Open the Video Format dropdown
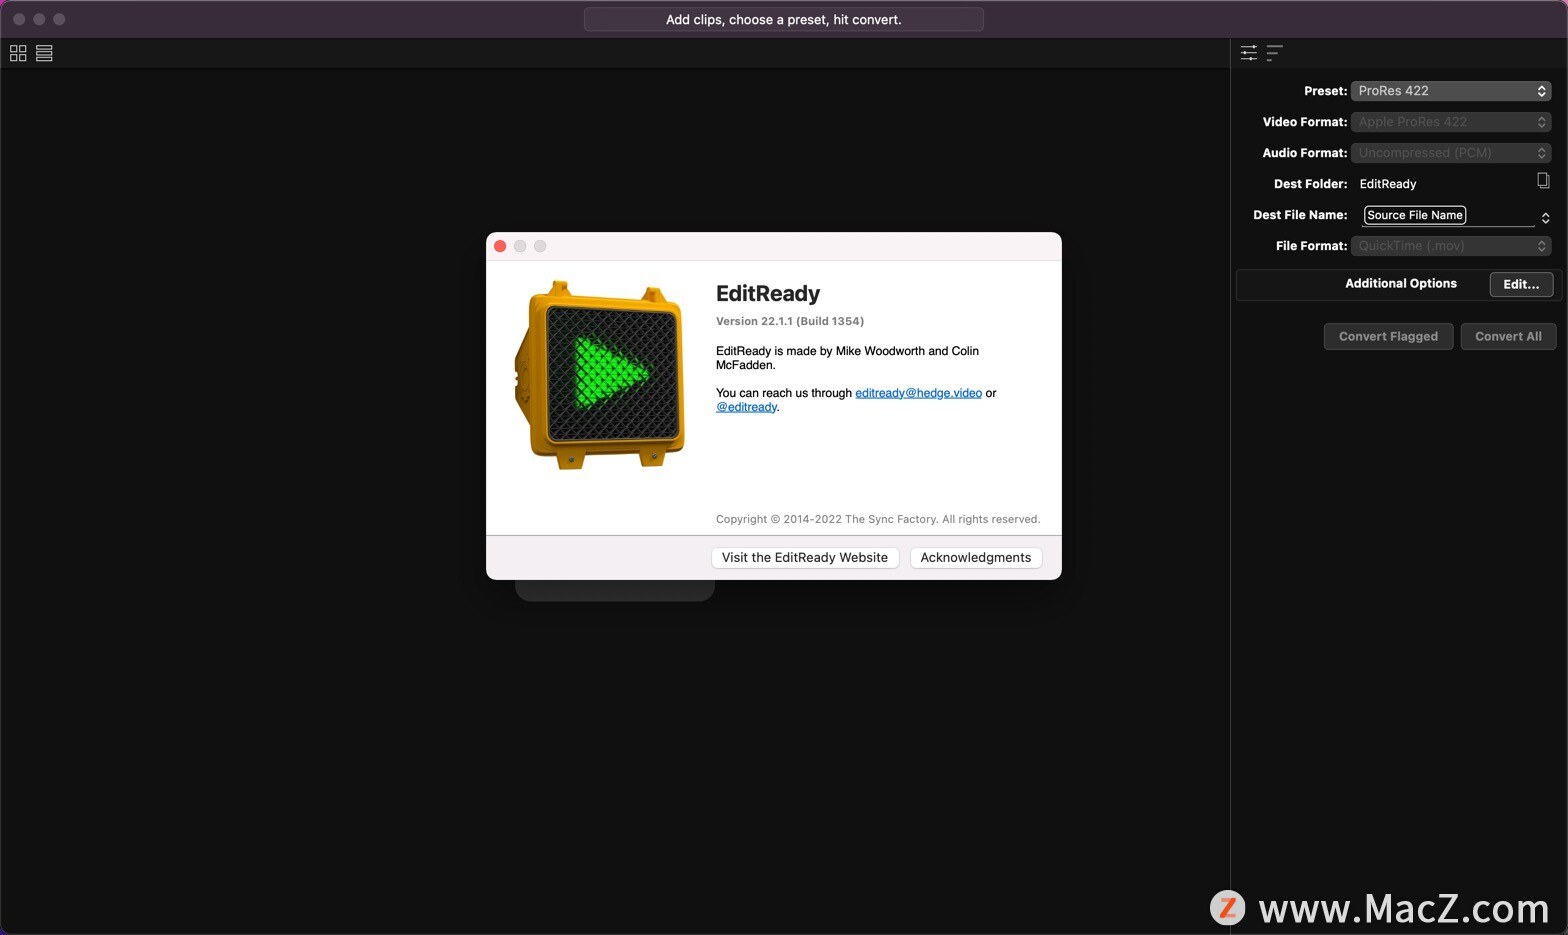Screen dimensions: 1568x935 coord(1451,122)
